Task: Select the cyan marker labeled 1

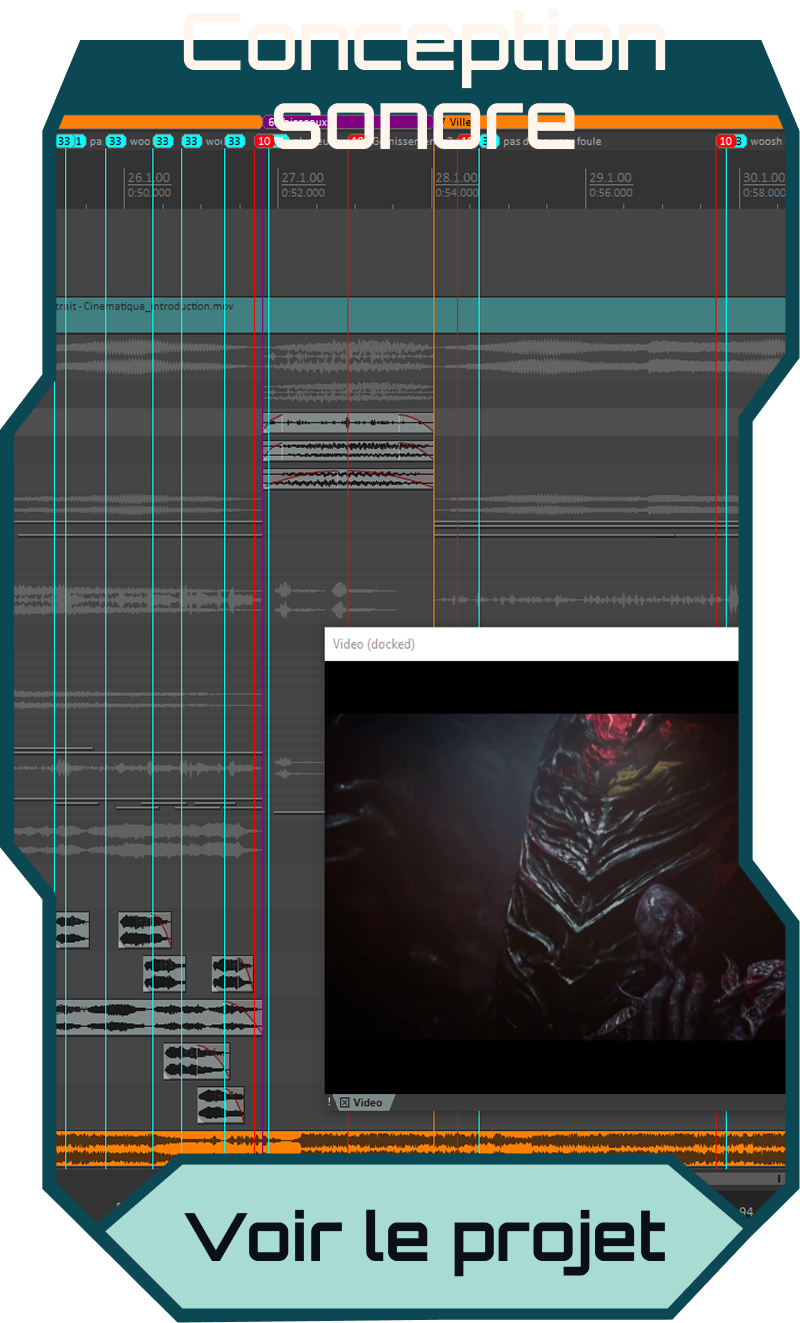Action: (80, 141)
